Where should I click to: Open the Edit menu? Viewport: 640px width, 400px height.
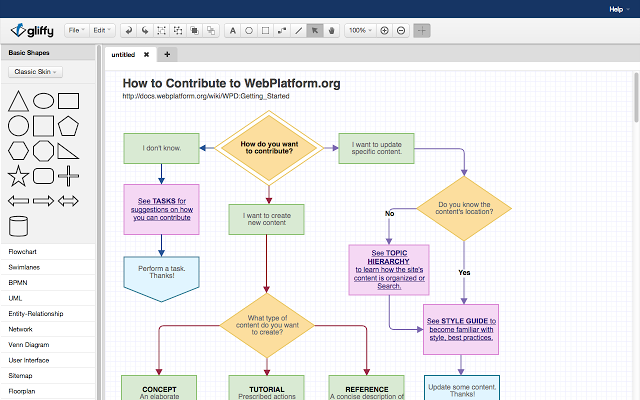[101, 31]
